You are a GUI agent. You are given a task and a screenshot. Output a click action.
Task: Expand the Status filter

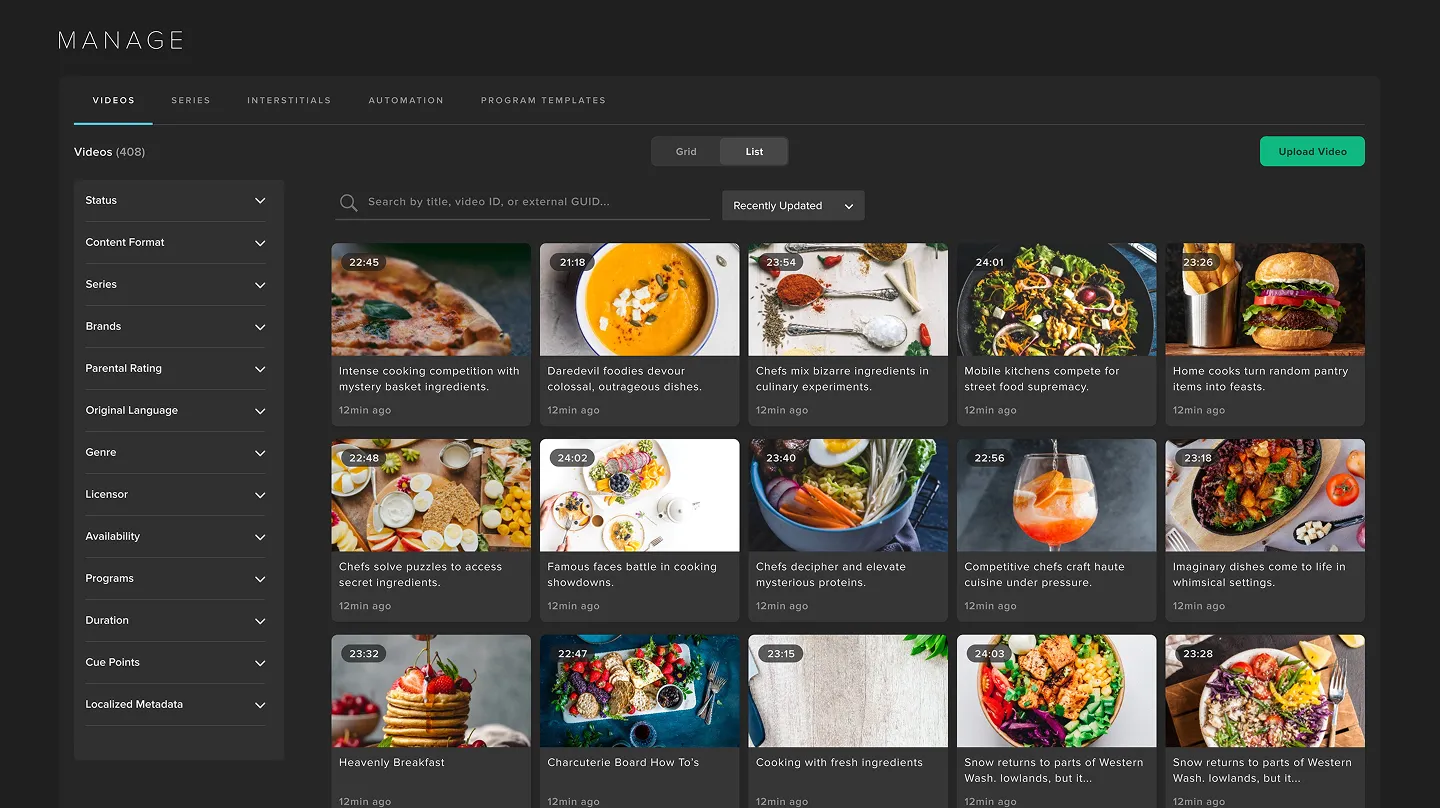[176, 201]
